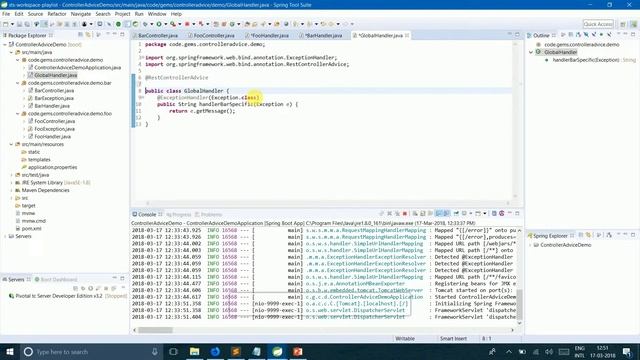Select pom.xml in Package Explorer
This screenshot has height=360, width=640.
pos(31,228)
